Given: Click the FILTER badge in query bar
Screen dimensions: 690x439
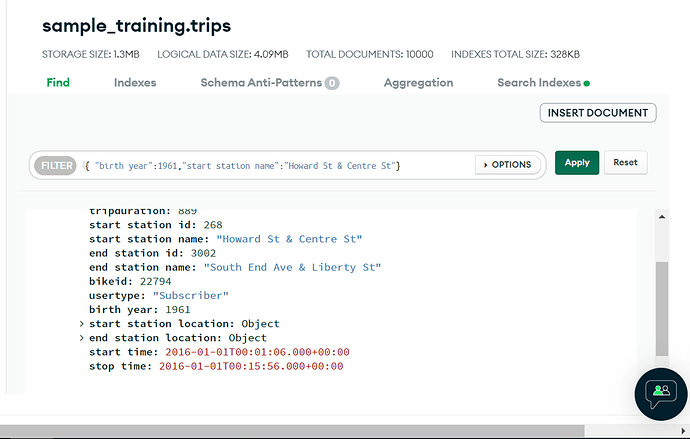Looking at the screenshot, I should coord(55,164).
